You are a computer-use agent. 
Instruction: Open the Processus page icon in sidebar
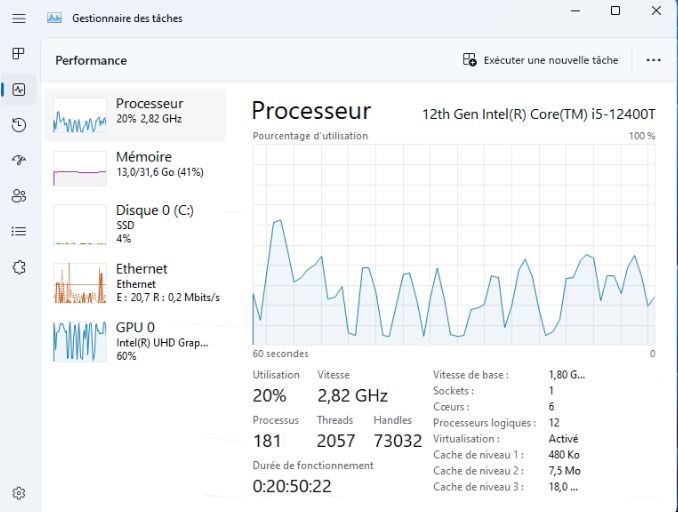[x=18, y=53]
